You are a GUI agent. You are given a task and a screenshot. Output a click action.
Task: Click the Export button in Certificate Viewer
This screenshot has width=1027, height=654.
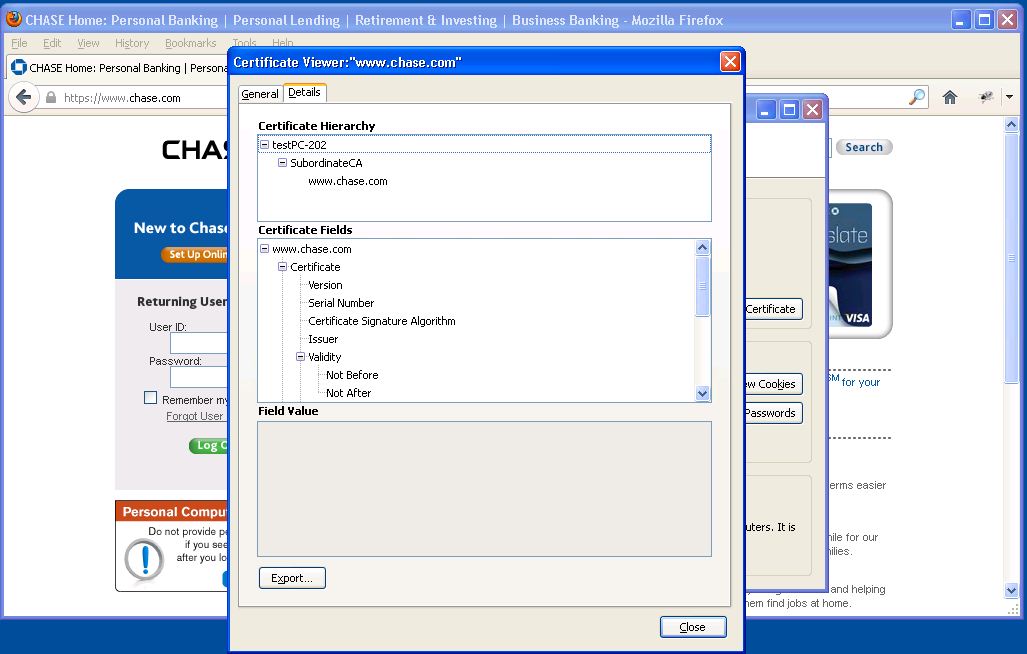(x=292, y=578)
